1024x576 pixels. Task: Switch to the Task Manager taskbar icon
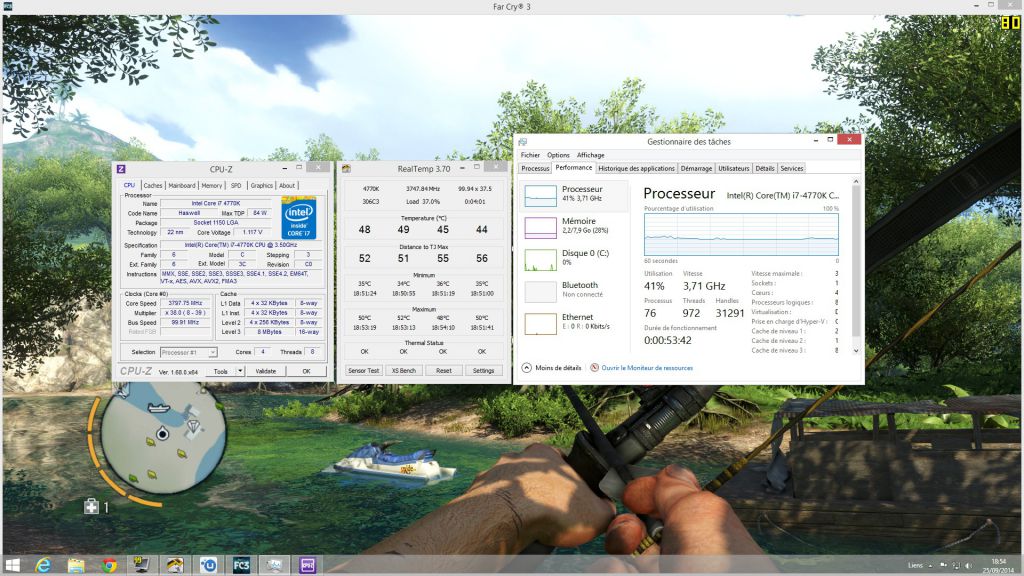[x=274, y=565]
